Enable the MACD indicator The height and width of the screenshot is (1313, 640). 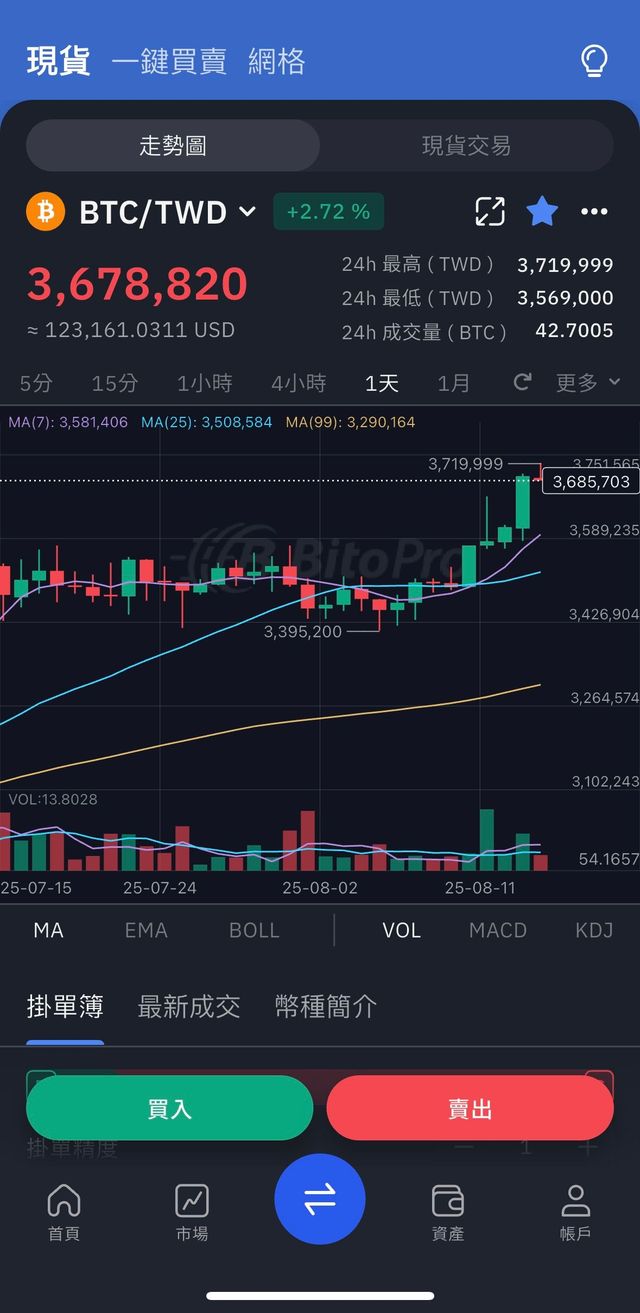coord(497,930)
